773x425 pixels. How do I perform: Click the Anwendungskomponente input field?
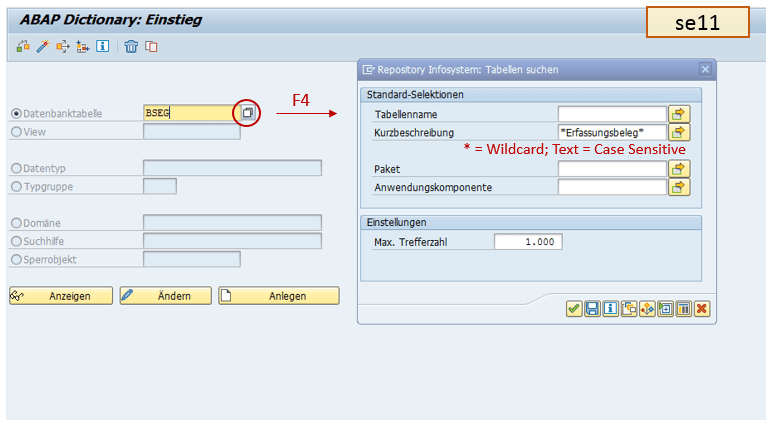(x=612, y=187)
